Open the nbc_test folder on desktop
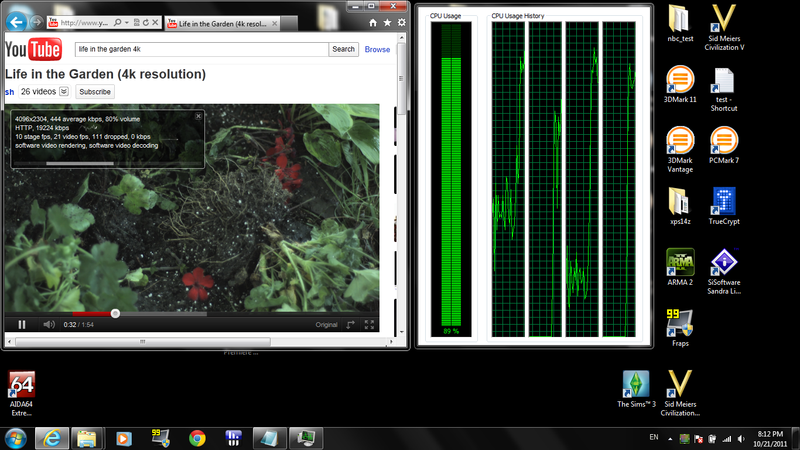 680,23
